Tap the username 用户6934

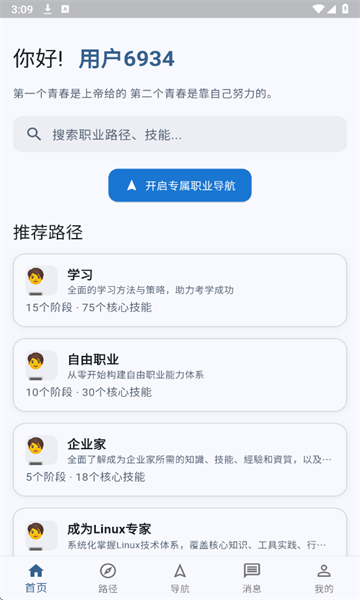127,59
